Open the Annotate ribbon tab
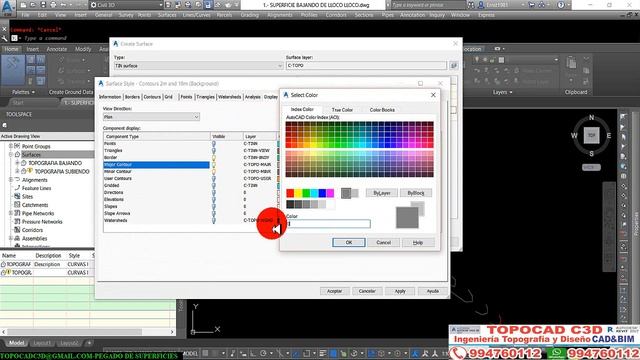This screenshot has width=640, height=360. [57, 49]
